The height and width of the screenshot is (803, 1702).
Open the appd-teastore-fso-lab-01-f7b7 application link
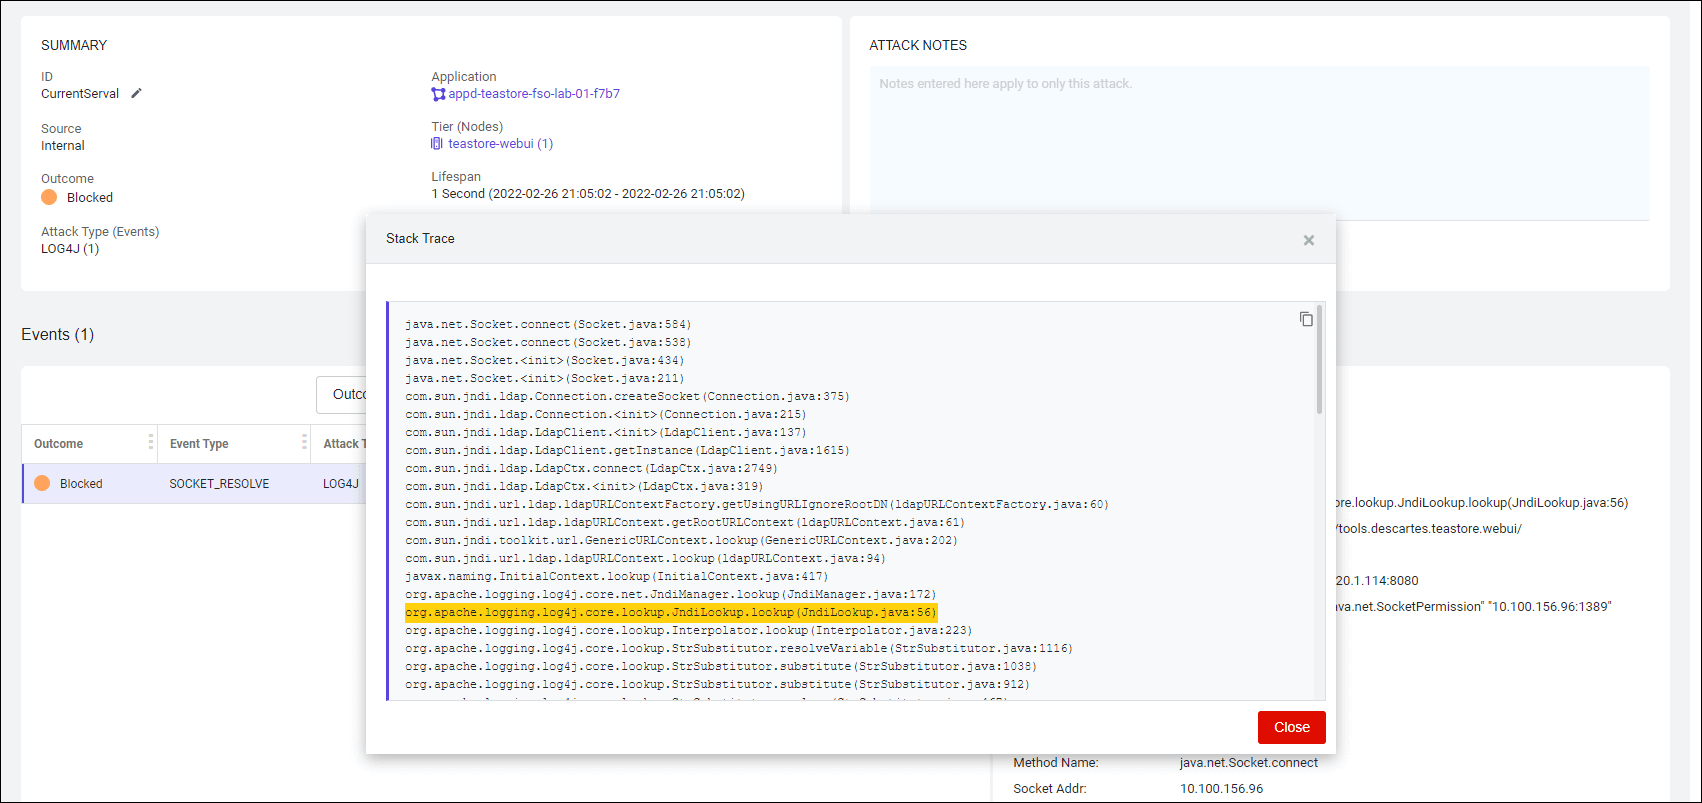point(534,94)
